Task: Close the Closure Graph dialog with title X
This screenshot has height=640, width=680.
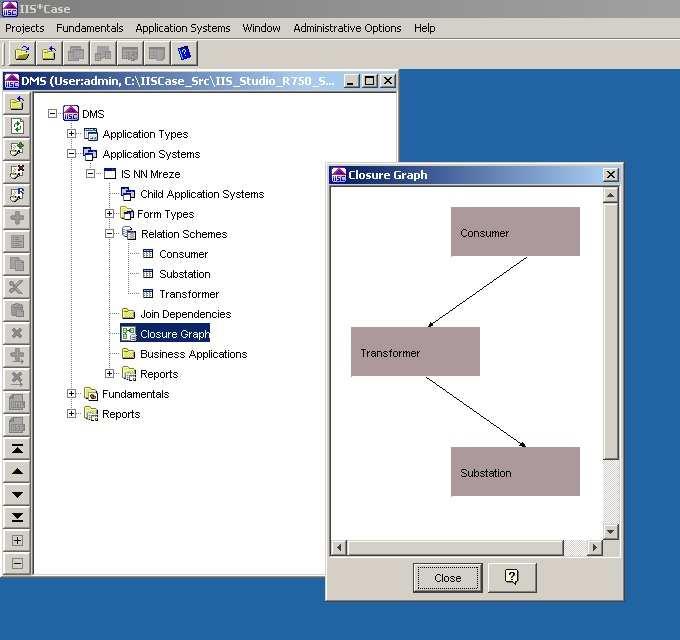Action: pos(611,174)
